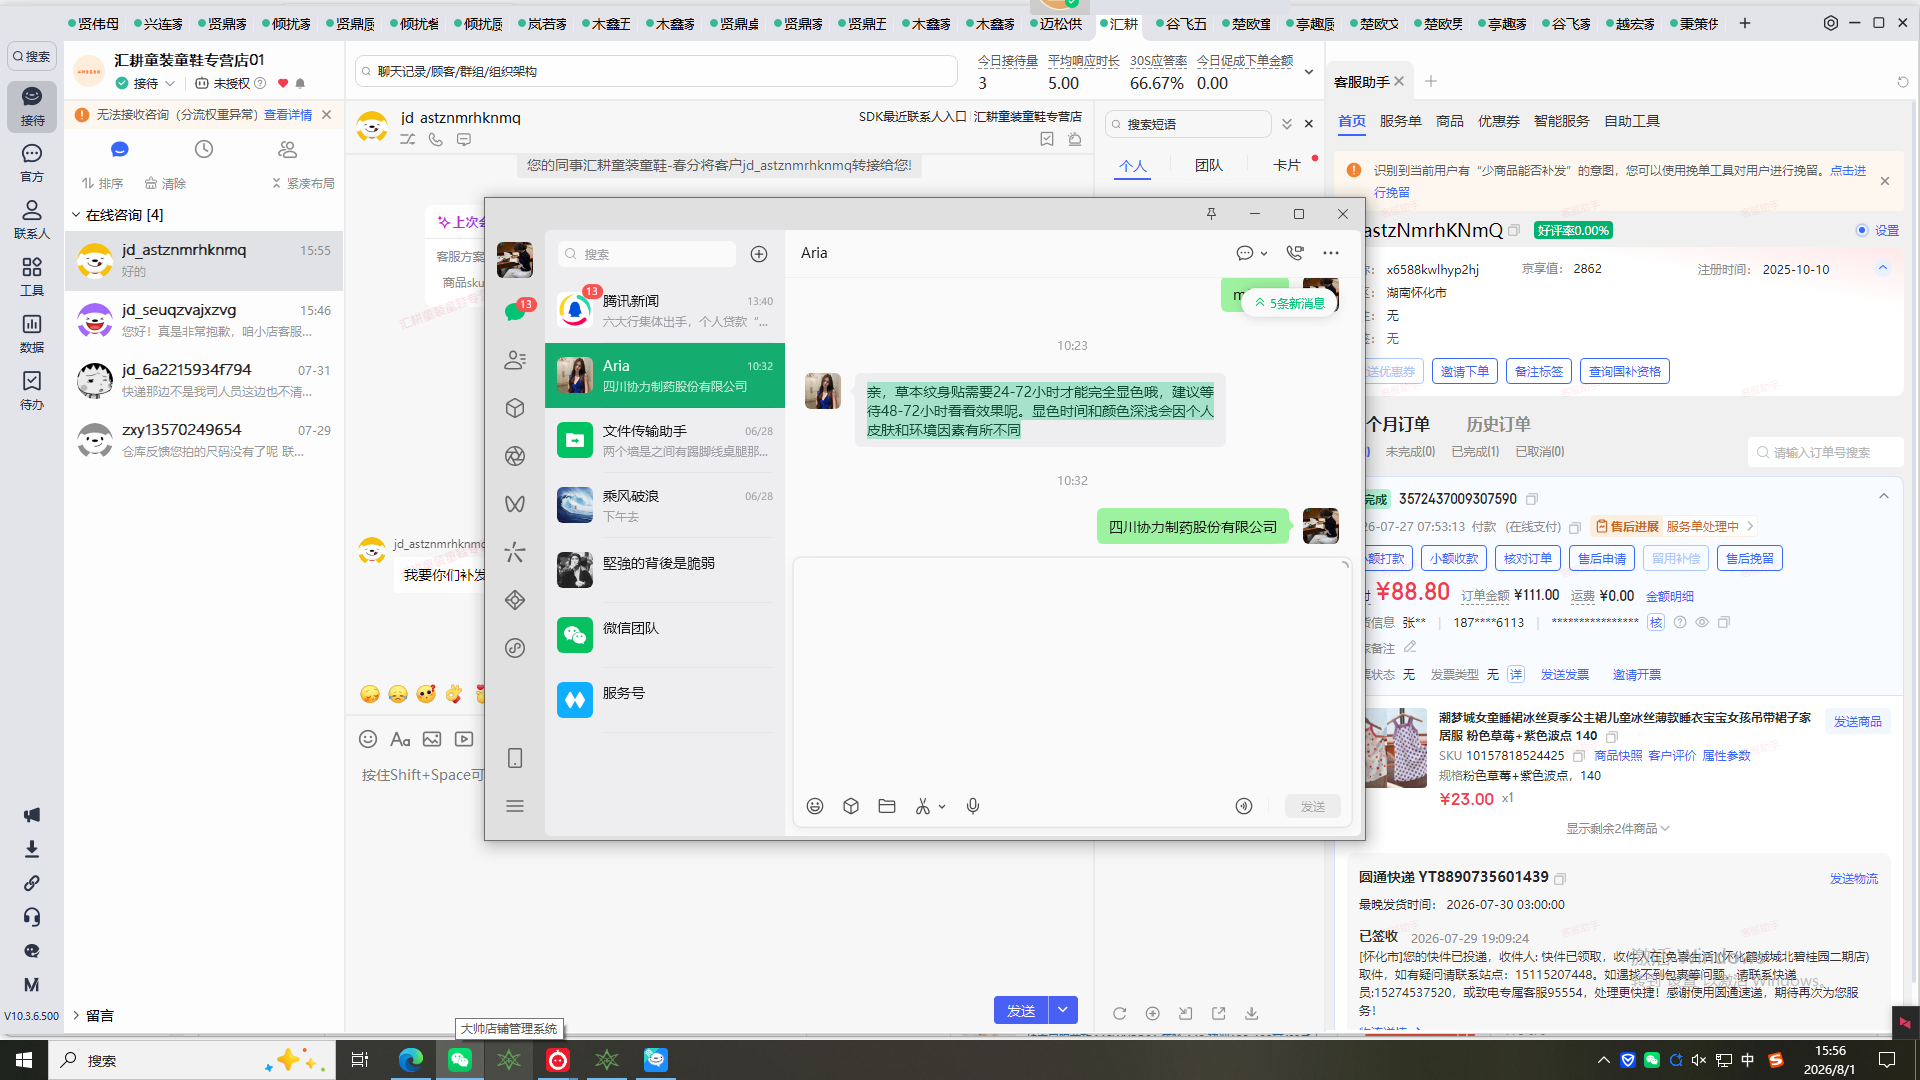Switch to 商品 tab in assistant panel
Image resolution: width=1920 pixels, height=1080 pixels.
1449,121
